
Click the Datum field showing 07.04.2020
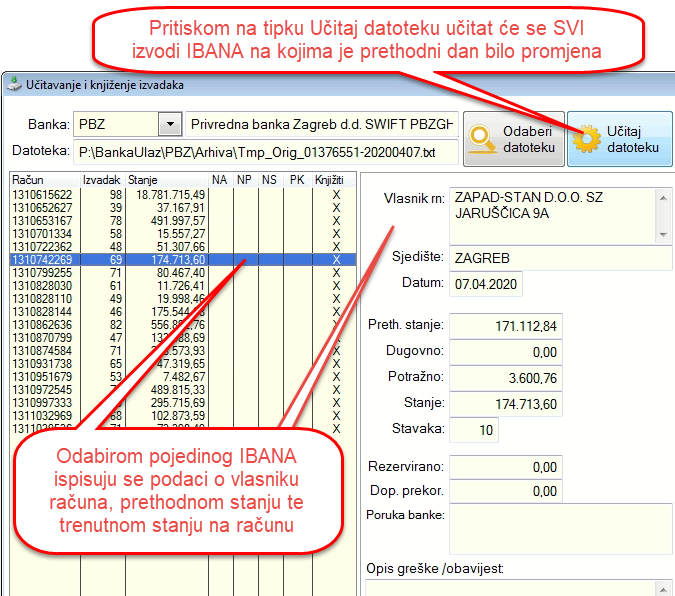[x=485, y=284]
